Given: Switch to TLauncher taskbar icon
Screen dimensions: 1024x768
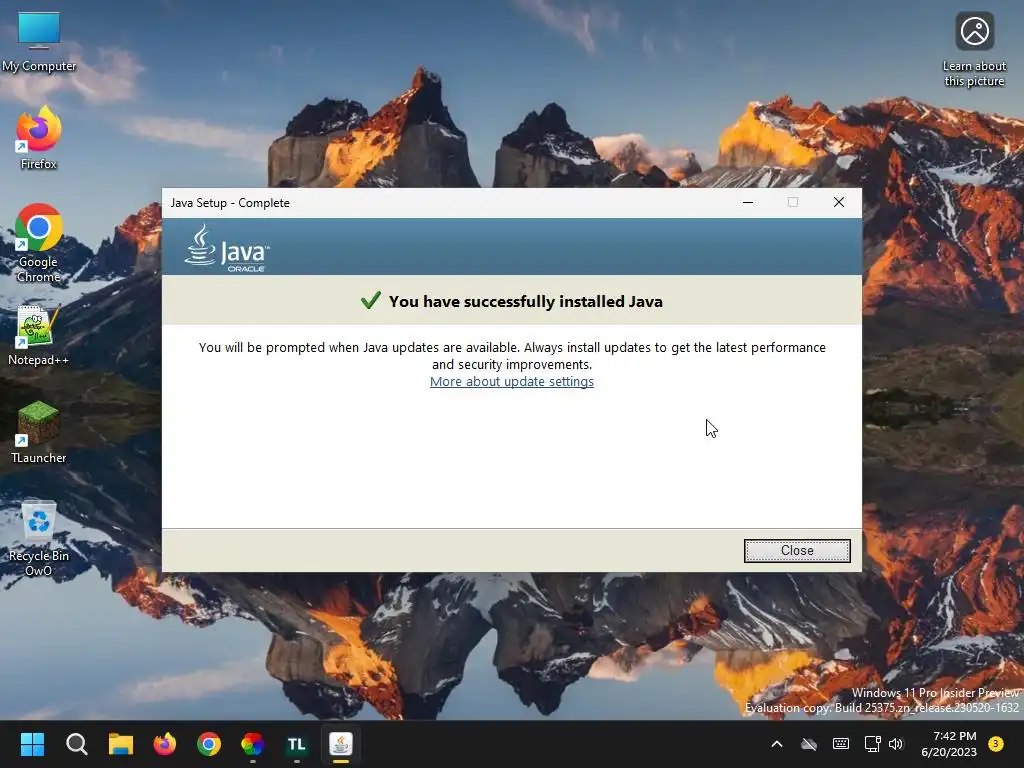Looking at the screenshot, I should 296,744.
